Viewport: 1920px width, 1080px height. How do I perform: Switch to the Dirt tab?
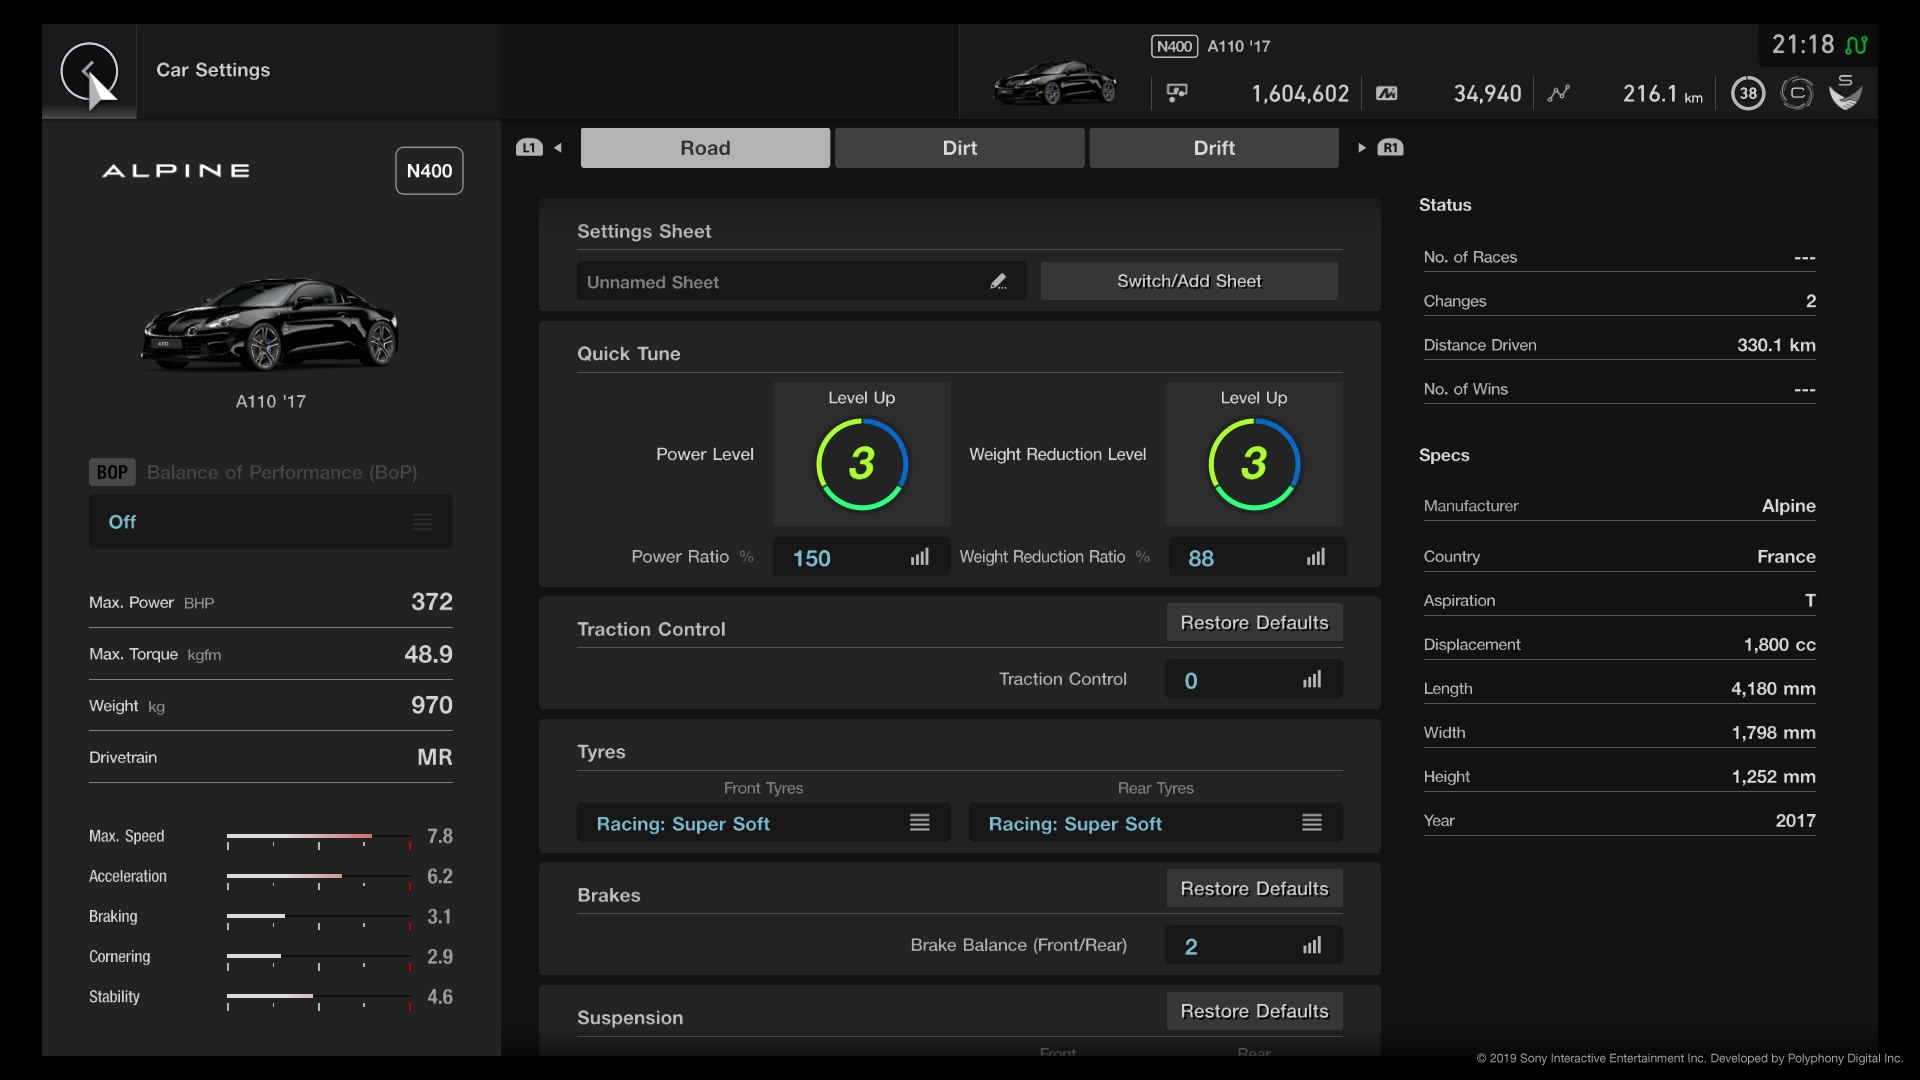click(959, 147)
